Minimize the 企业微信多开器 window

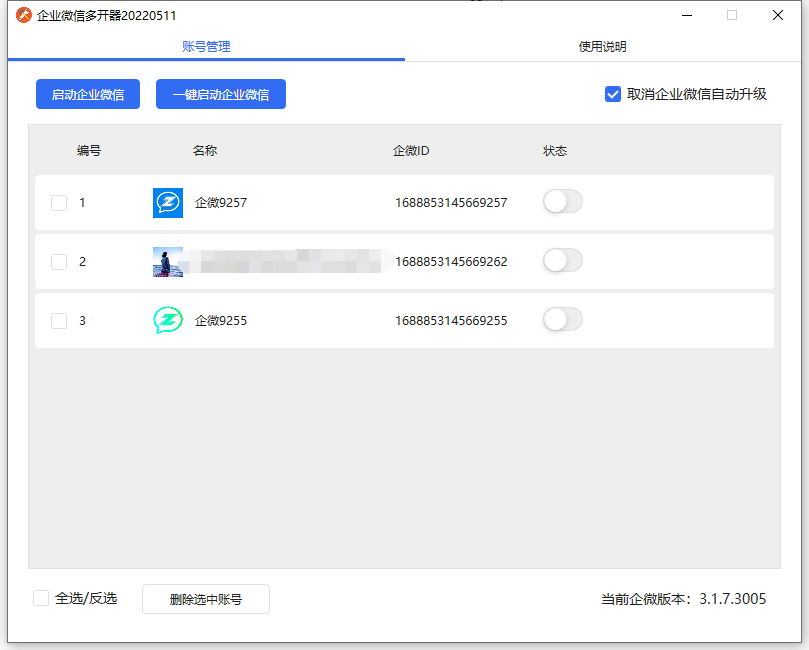pyautogui.click(x=687, y=15)
